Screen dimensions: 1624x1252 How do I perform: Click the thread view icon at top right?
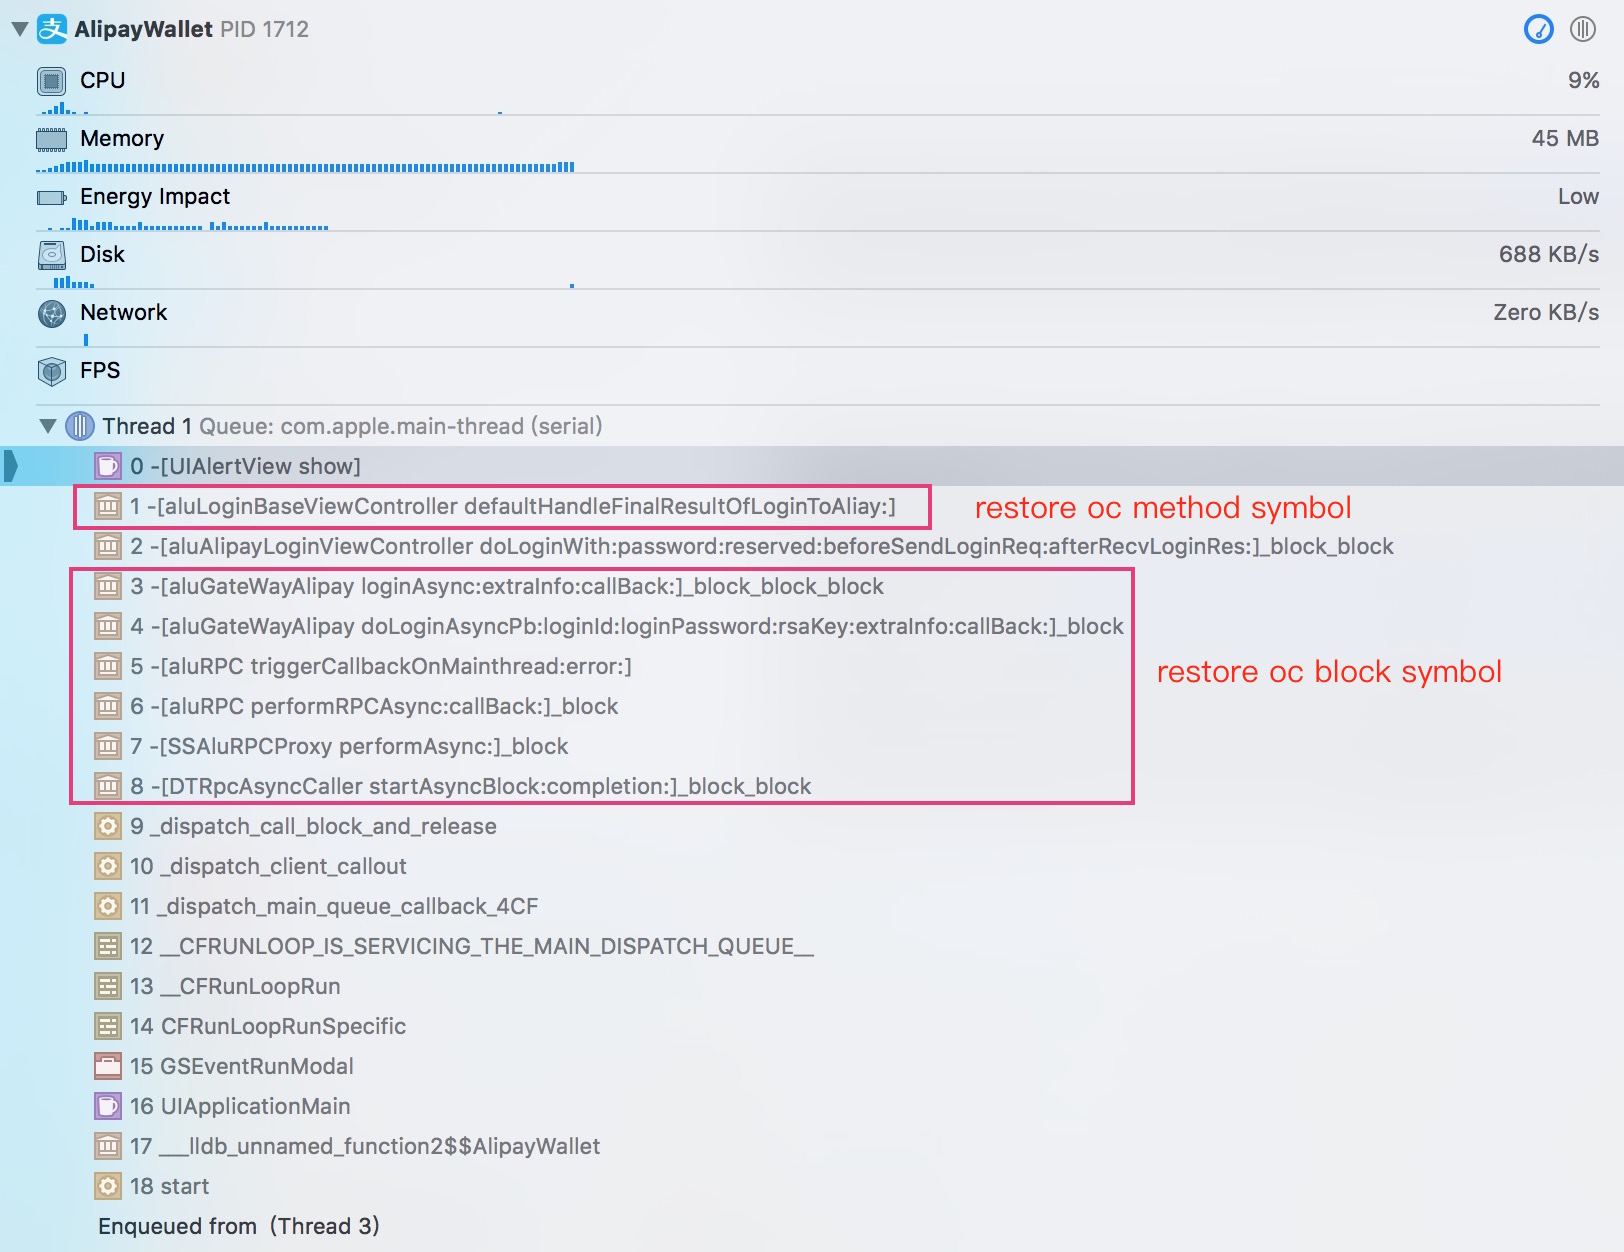click(x=1583, y=29)
